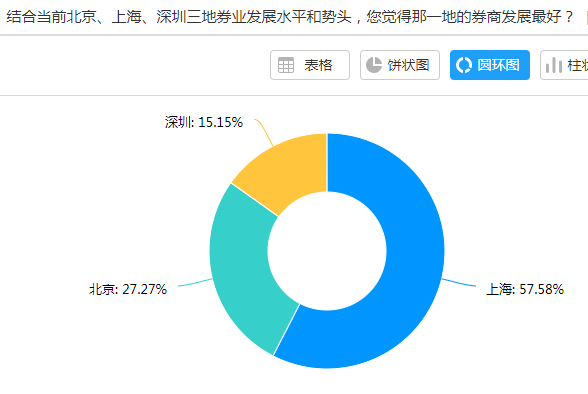The height and width of the screenshot is (394, 588).
Task: Click the 上海: 57.58% label
Action: pyautogui.click(x=525, y=289)
